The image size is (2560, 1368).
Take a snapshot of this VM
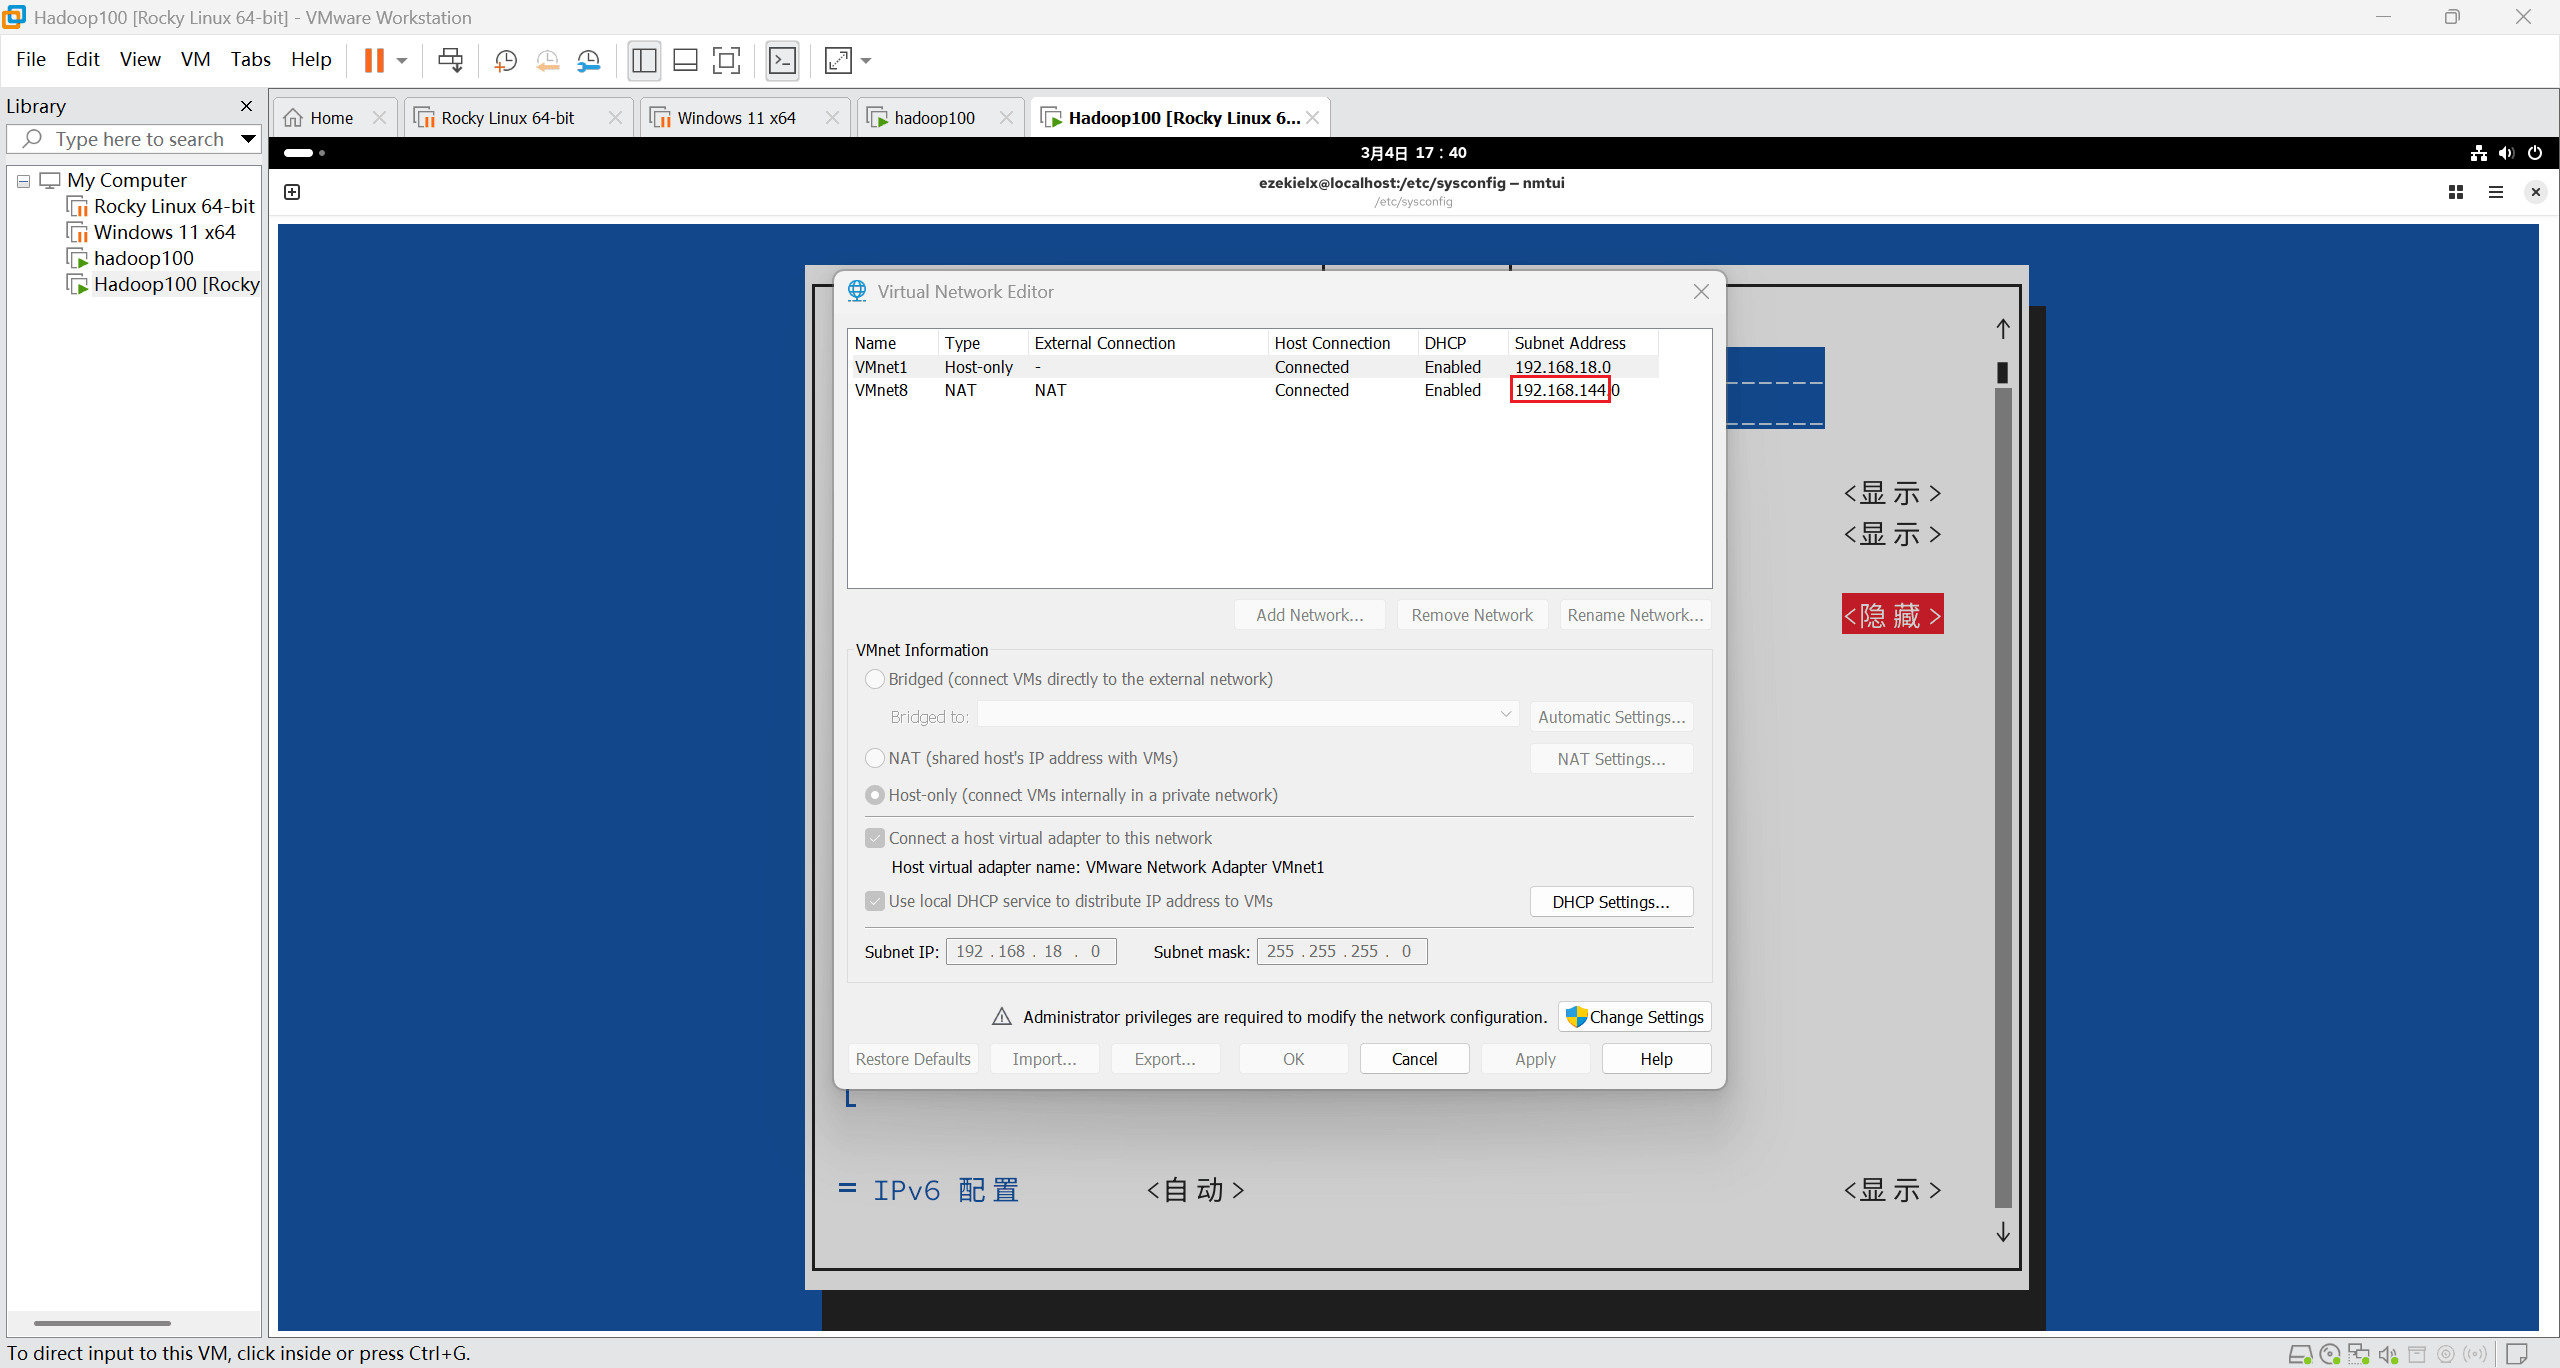[506, 61]
